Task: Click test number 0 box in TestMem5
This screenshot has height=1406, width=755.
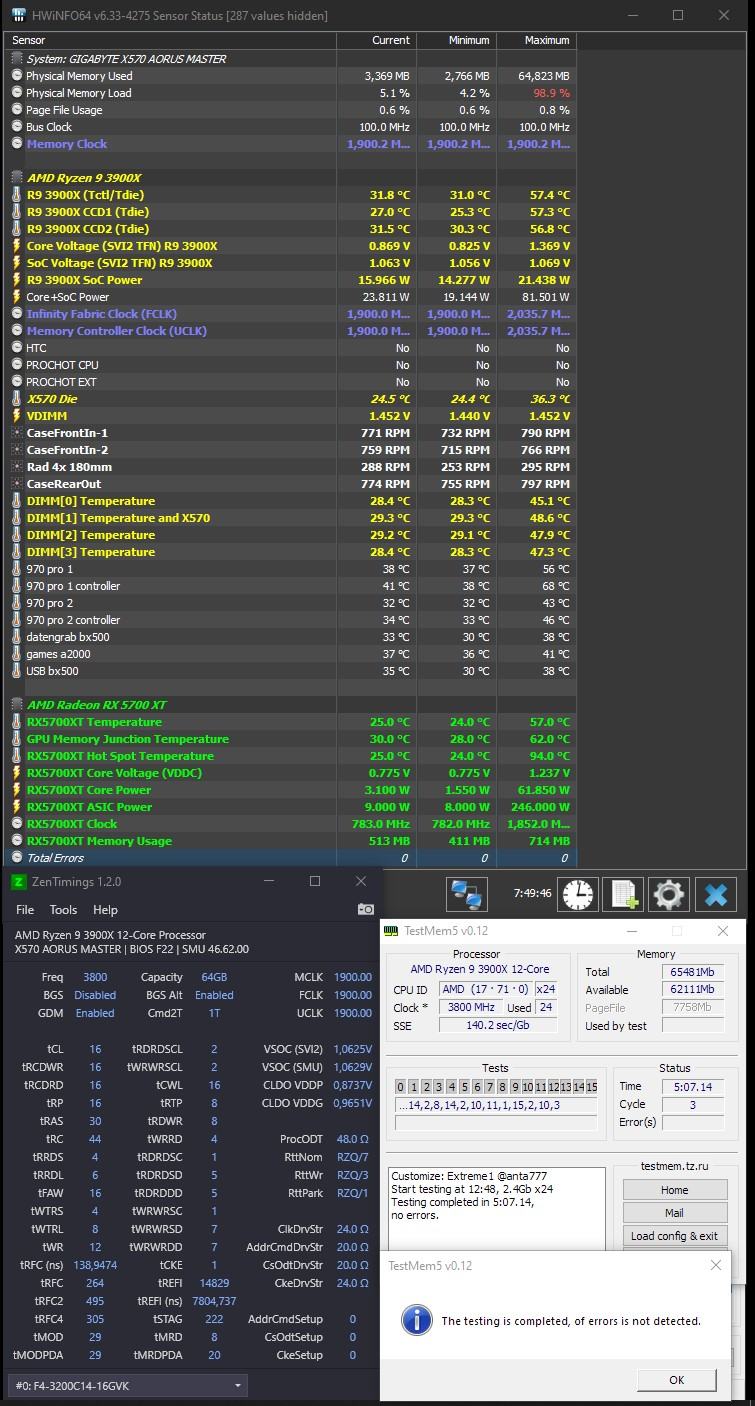Action: [x=401, y=1087]
